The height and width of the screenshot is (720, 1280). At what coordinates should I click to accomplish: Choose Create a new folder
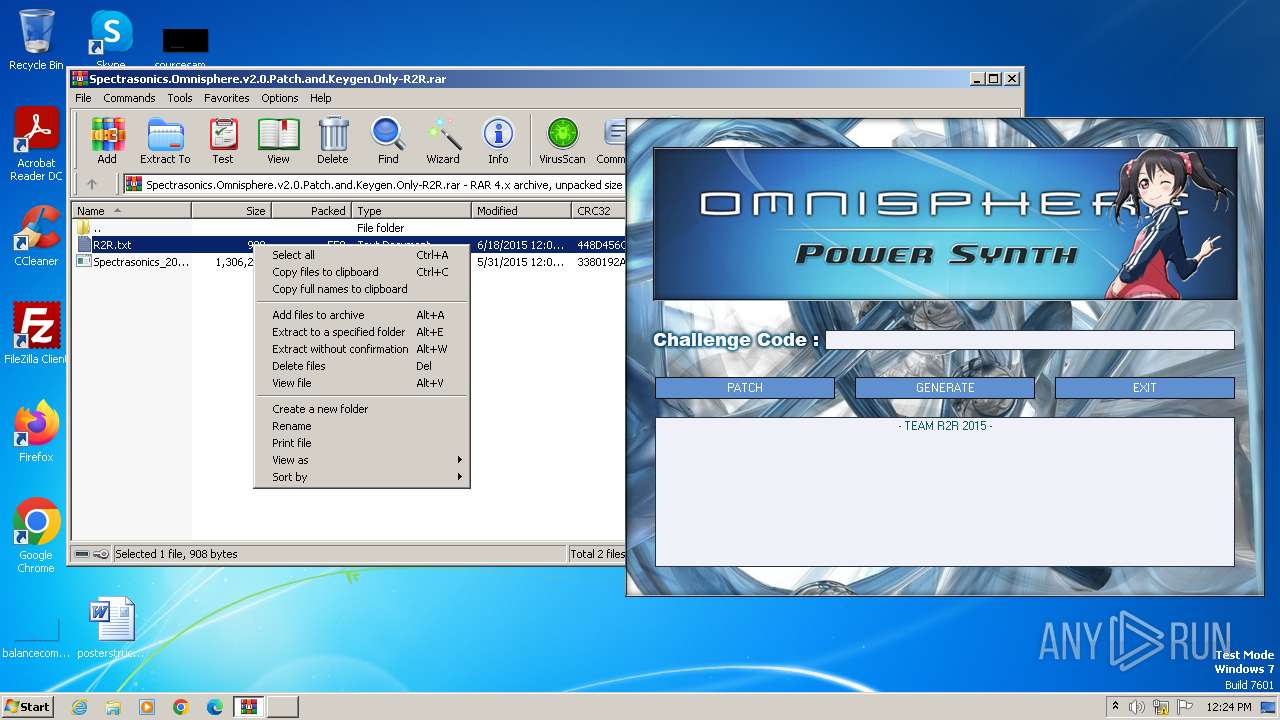(362, 409)
